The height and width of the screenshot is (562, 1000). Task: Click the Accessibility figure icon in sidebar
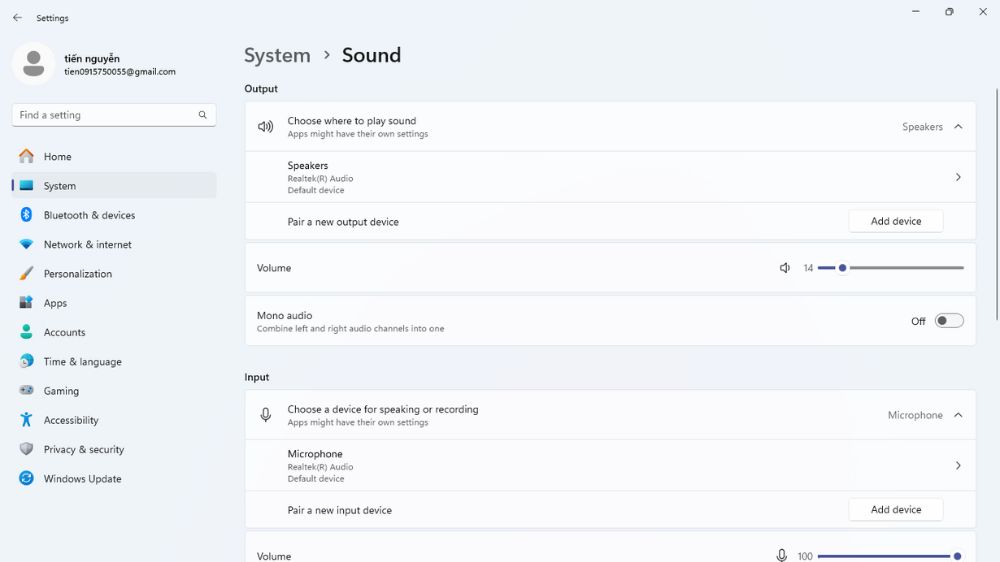click(x=26, y=420)
